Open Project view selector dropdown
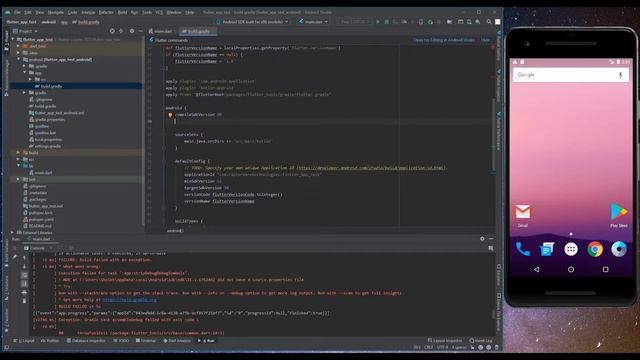Viewport: 640px width, 360px height. click(x=25, y=31)
